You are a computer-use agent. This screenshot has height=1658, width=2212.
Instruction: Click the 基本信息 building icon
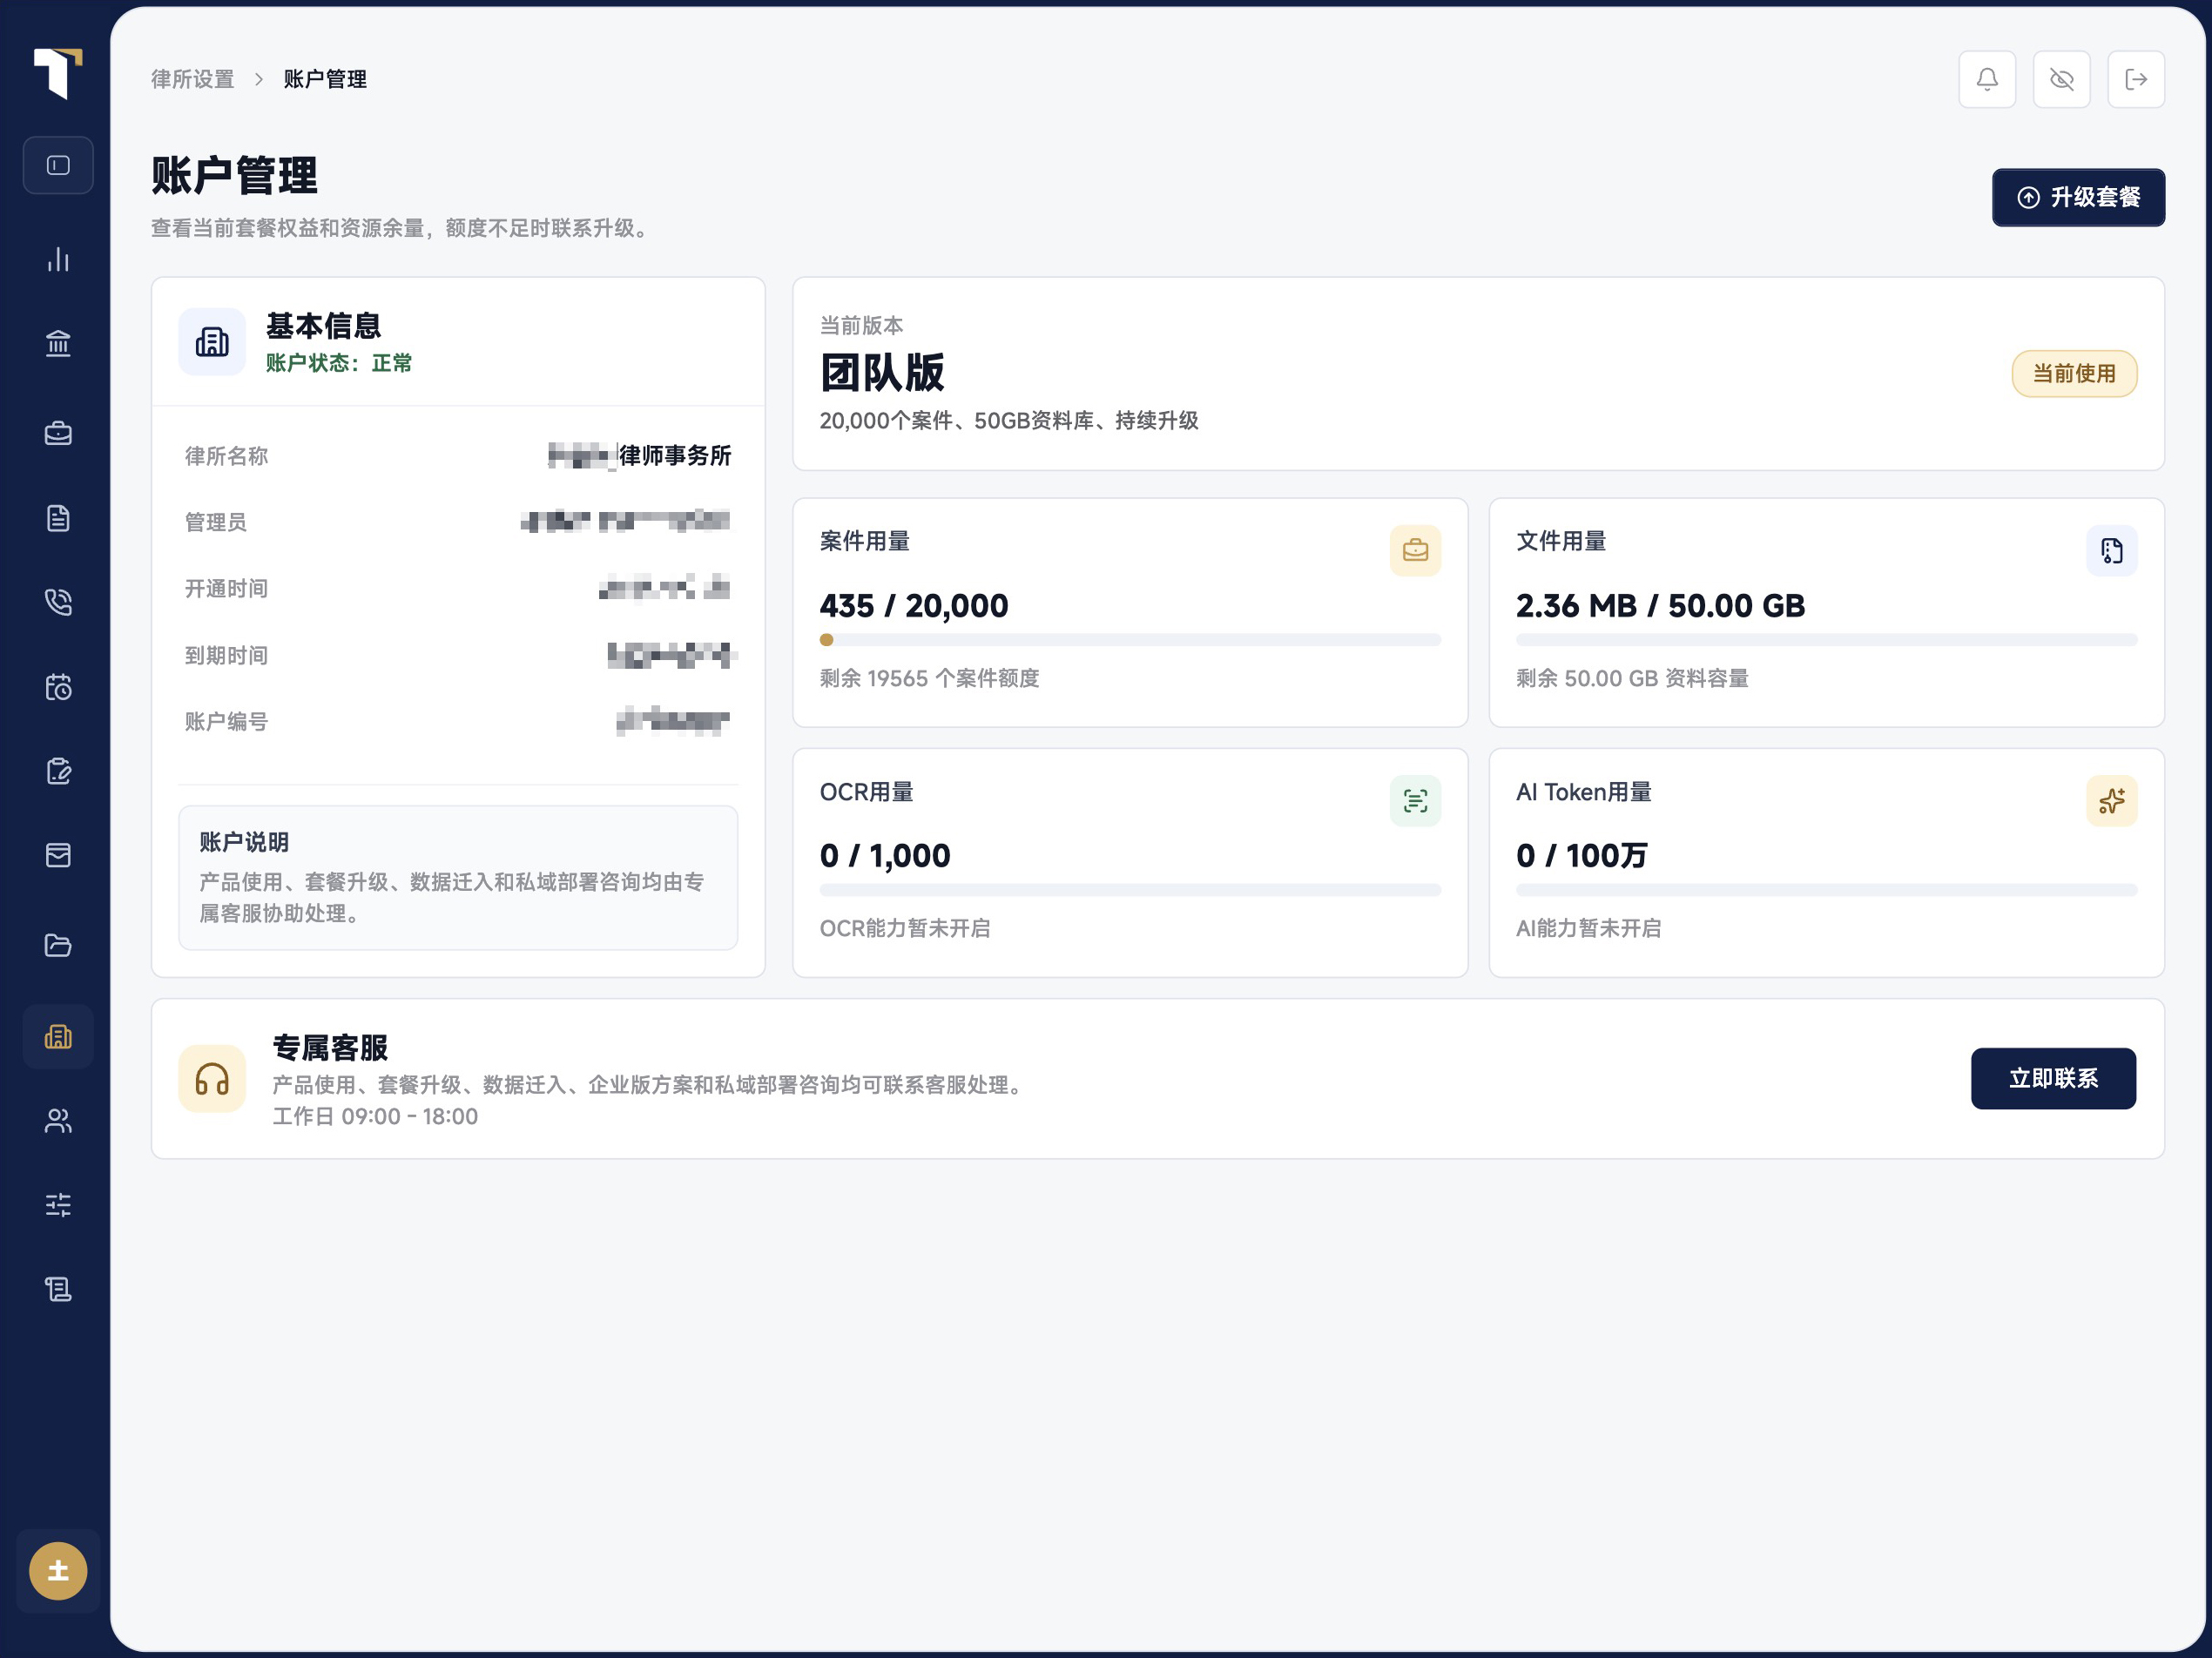click(x=212, y=342)
